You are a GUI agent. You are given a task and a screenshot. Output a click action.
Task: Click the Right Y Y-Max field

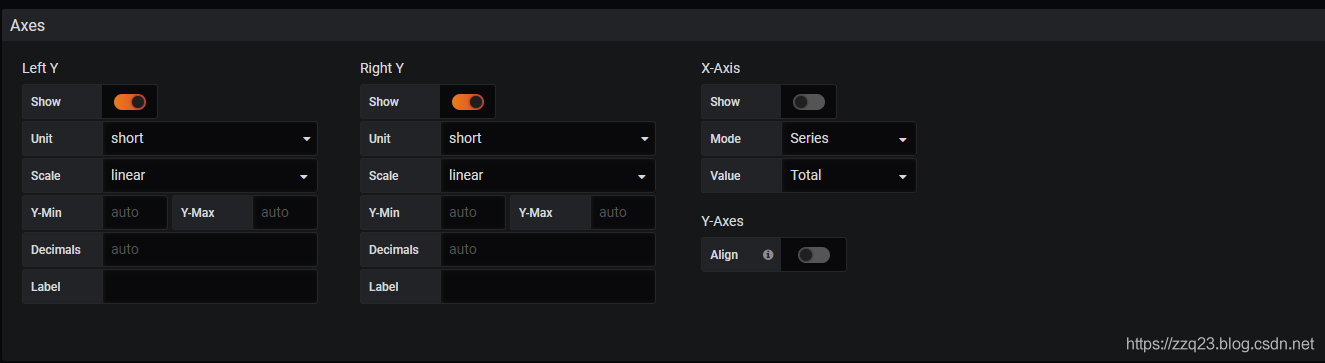(623, 213)
